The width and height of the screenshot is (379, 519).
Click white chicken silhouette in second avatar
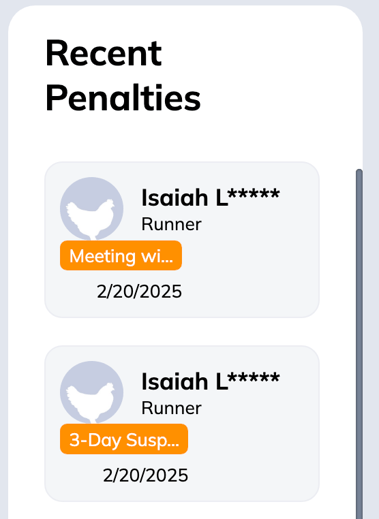(x=90, y=403)
